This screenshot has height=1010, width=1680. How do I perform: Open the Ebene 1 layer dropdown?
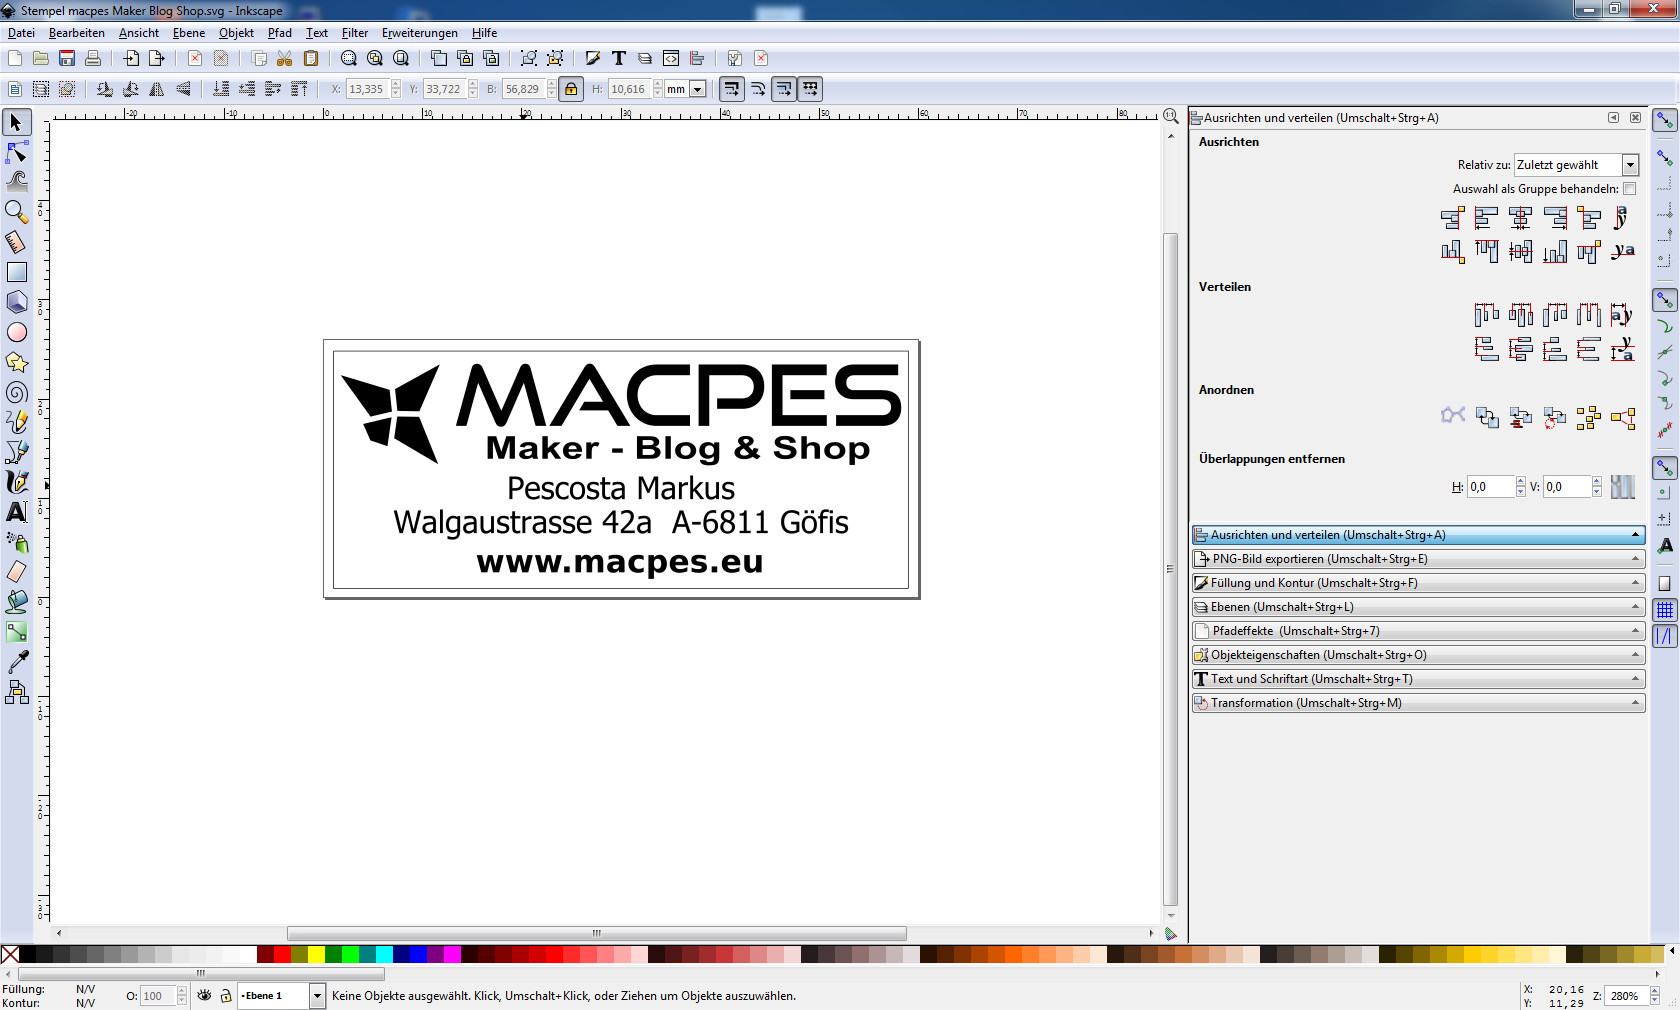click(317, 996)
